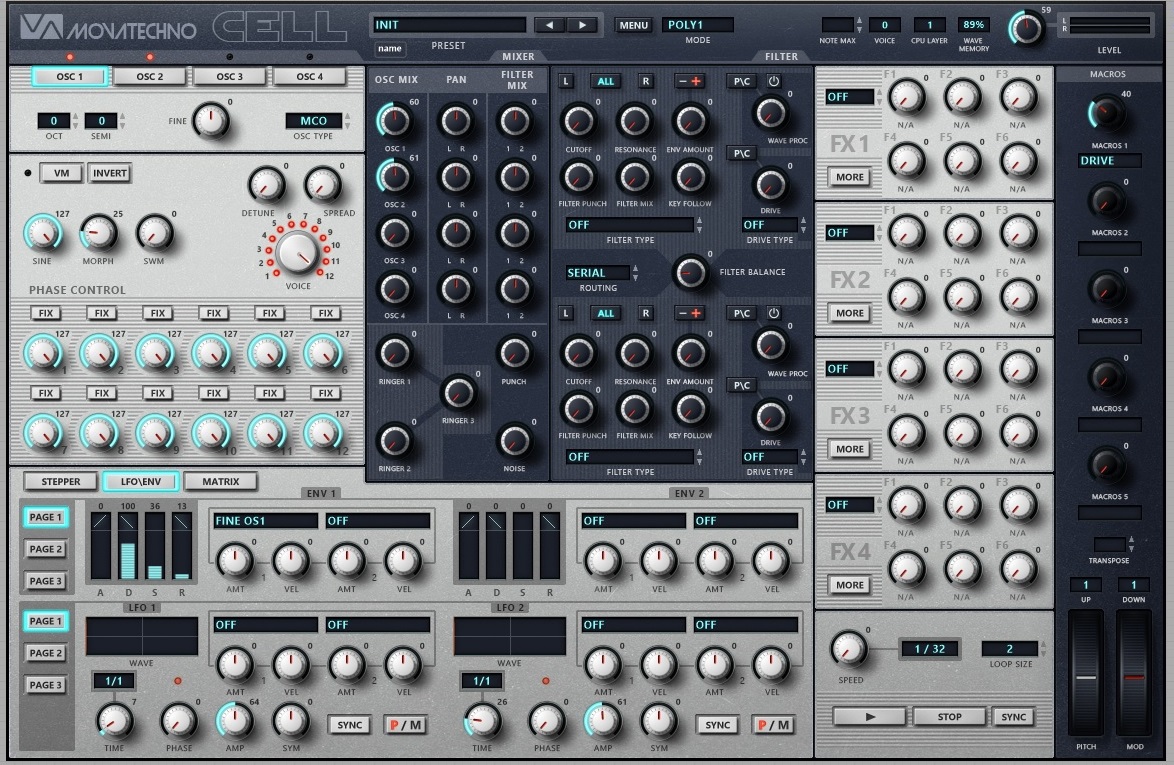Click the sequencer SPEED knob
Screen dimensions: 1174x765
point(850,650)
